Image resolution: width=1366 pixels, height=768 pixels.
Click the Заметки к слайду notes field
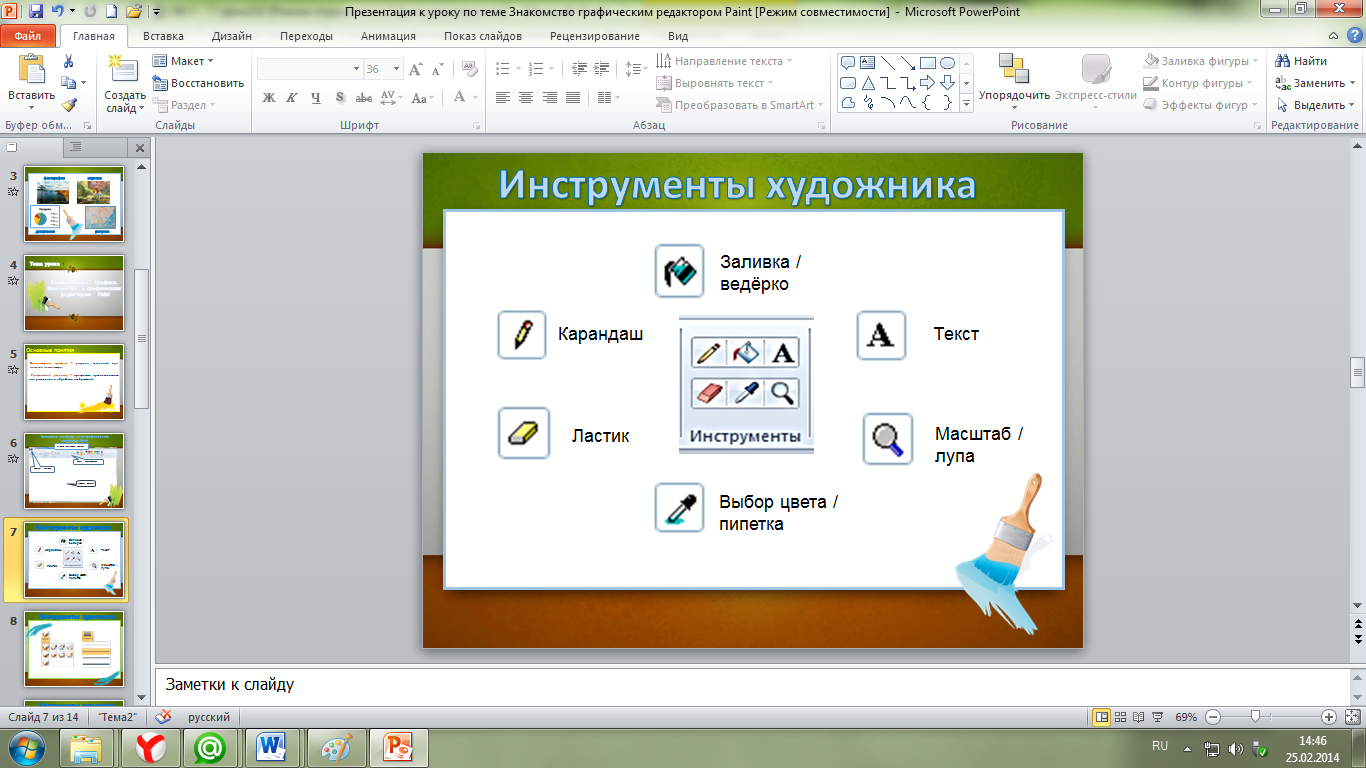752,686
